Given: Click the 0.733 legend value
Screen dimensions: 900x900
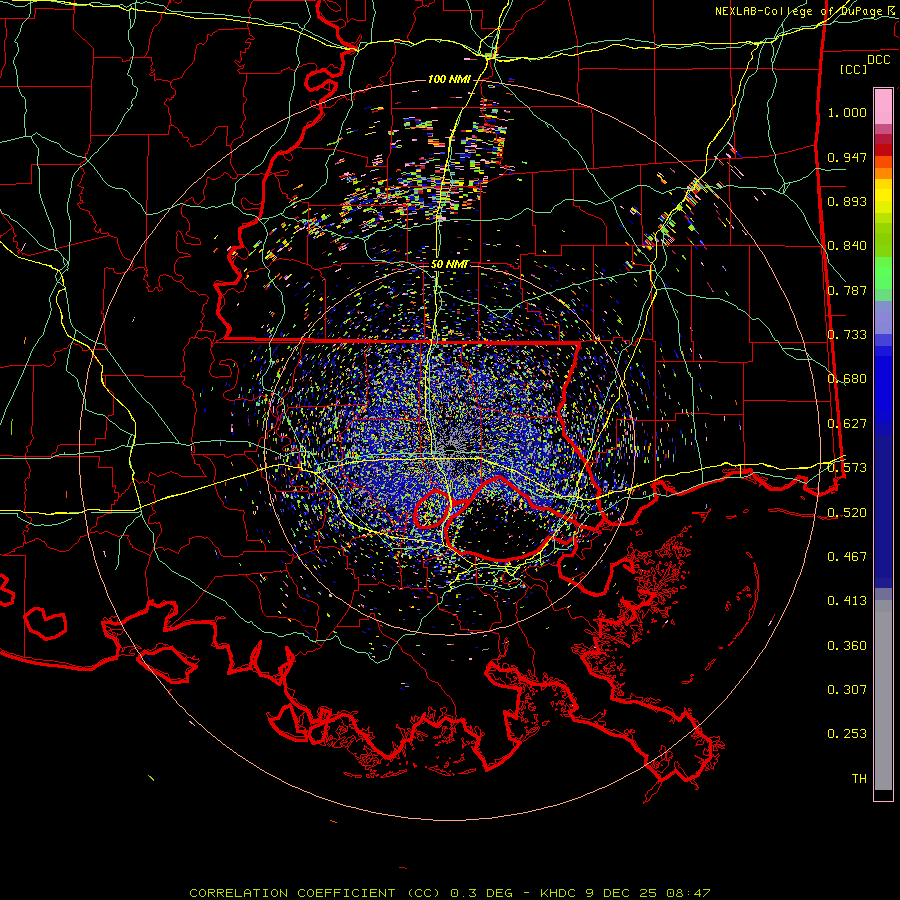Looking at the screenshot, I should 847,335.
